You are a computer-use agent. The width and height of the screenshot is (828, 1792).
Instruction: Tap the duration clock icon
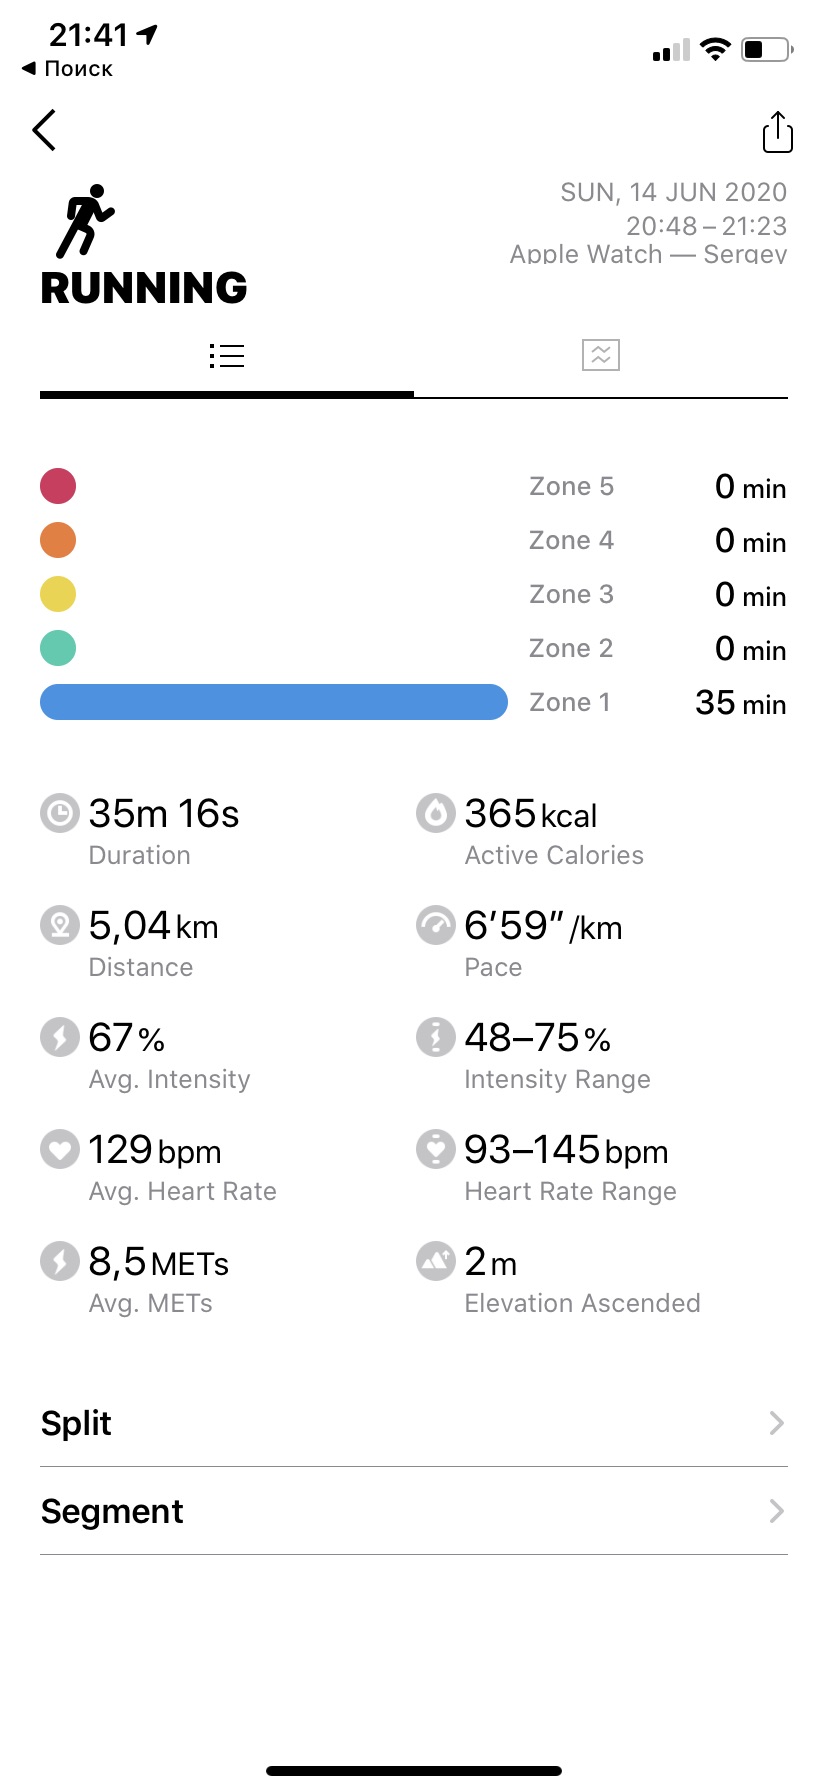coord(60,813)
